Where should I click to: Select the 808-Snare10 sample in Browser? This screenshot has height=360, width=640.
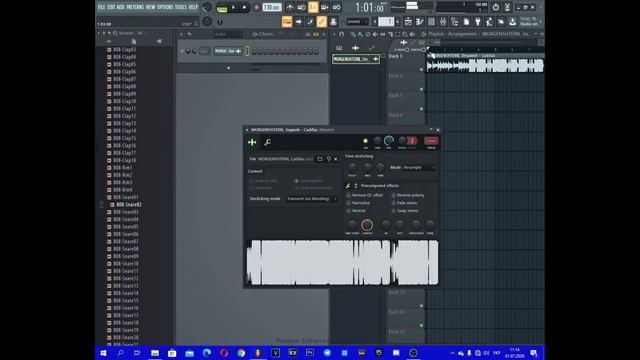(125, 264)
